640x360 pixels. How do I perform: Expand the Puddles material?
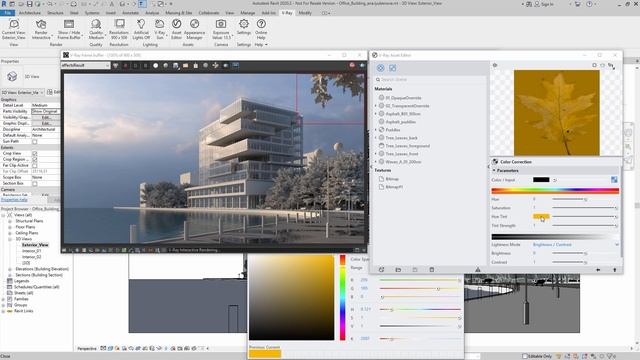point(376,130)
